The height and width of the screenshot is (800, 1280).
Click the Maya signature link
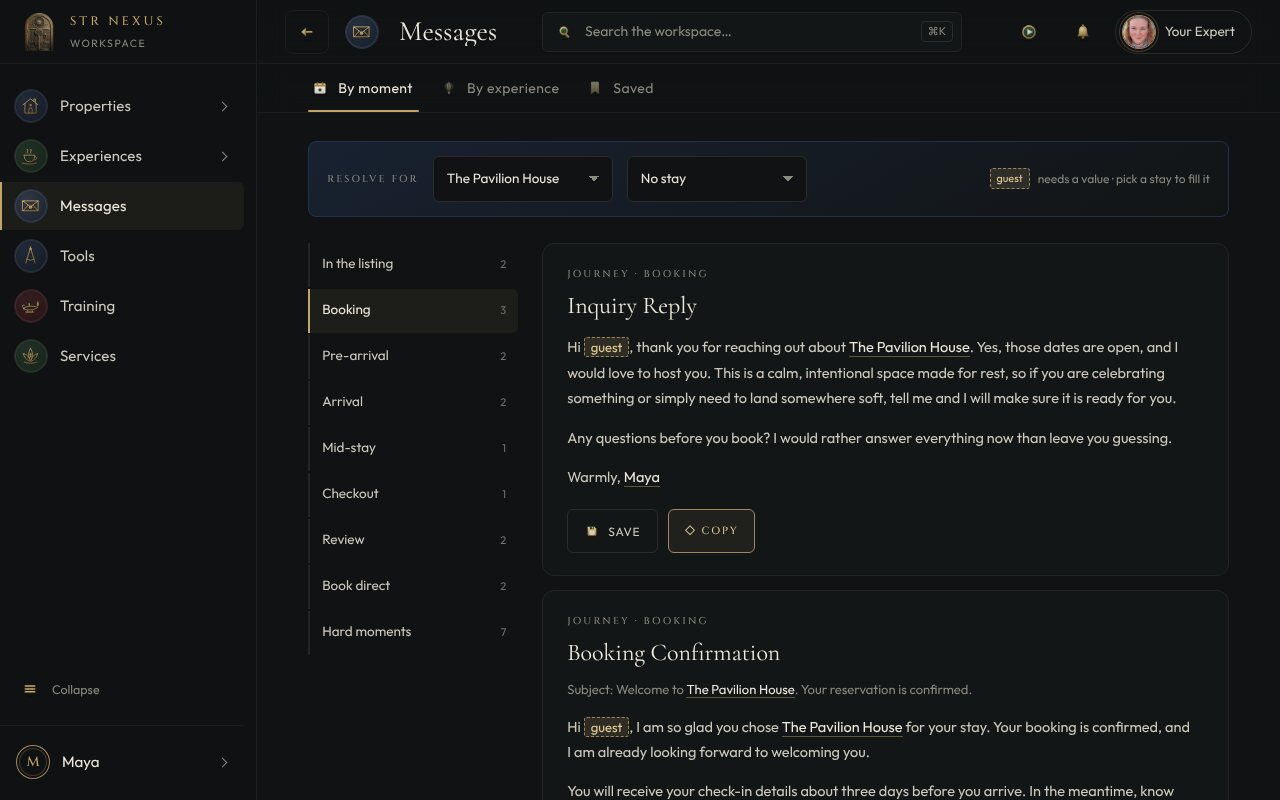coord(641,478)
